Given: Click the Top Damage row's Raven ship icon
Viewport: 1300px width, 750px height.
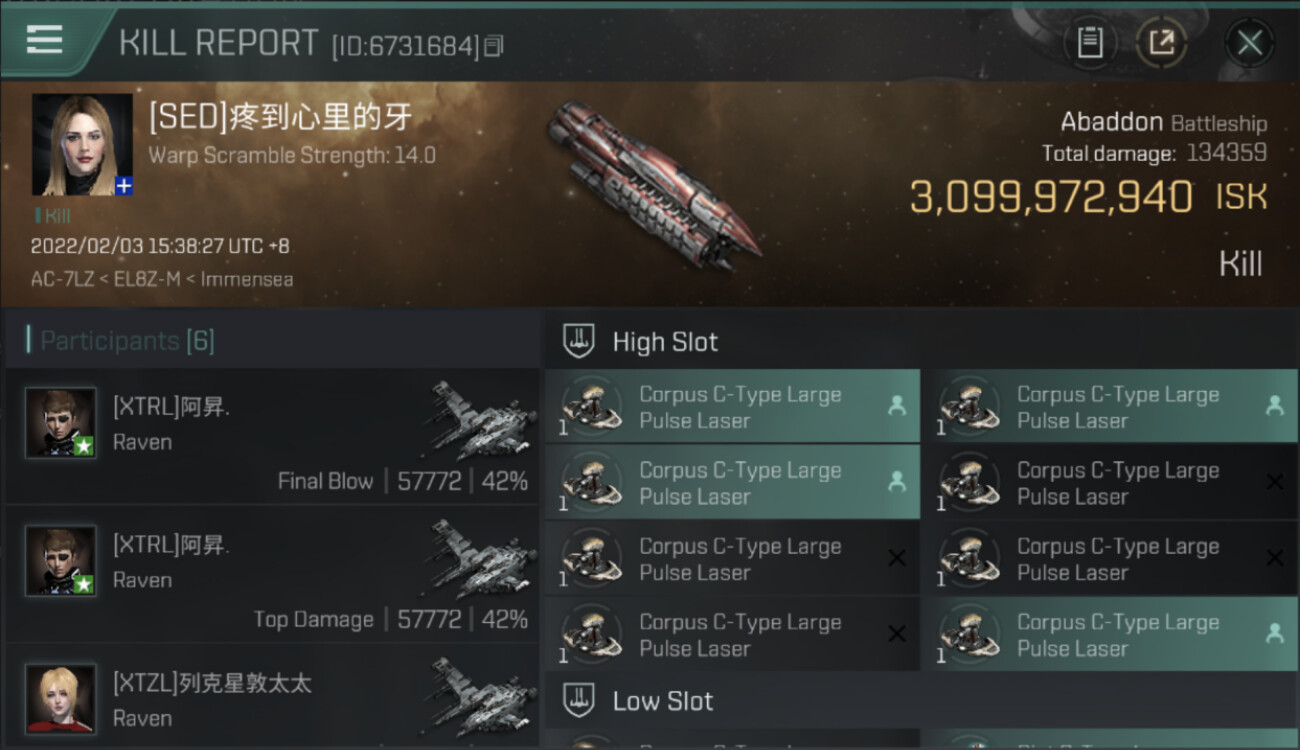Looking at the screenshot, I should (483, 560).
